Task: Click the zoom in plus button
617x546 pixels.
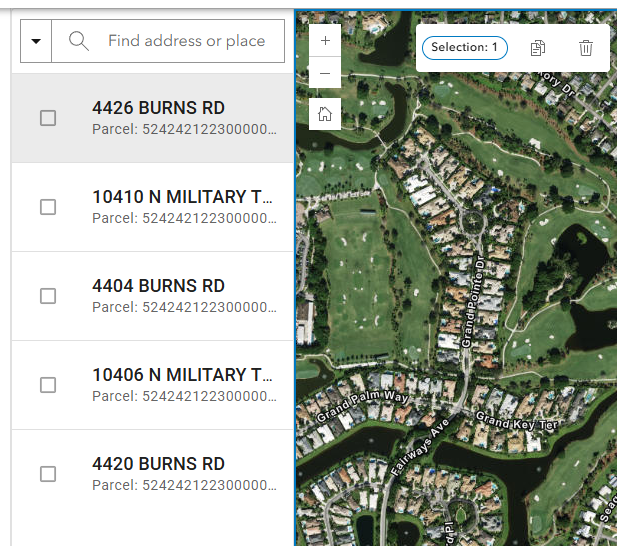Action: (x=325, y=41)
